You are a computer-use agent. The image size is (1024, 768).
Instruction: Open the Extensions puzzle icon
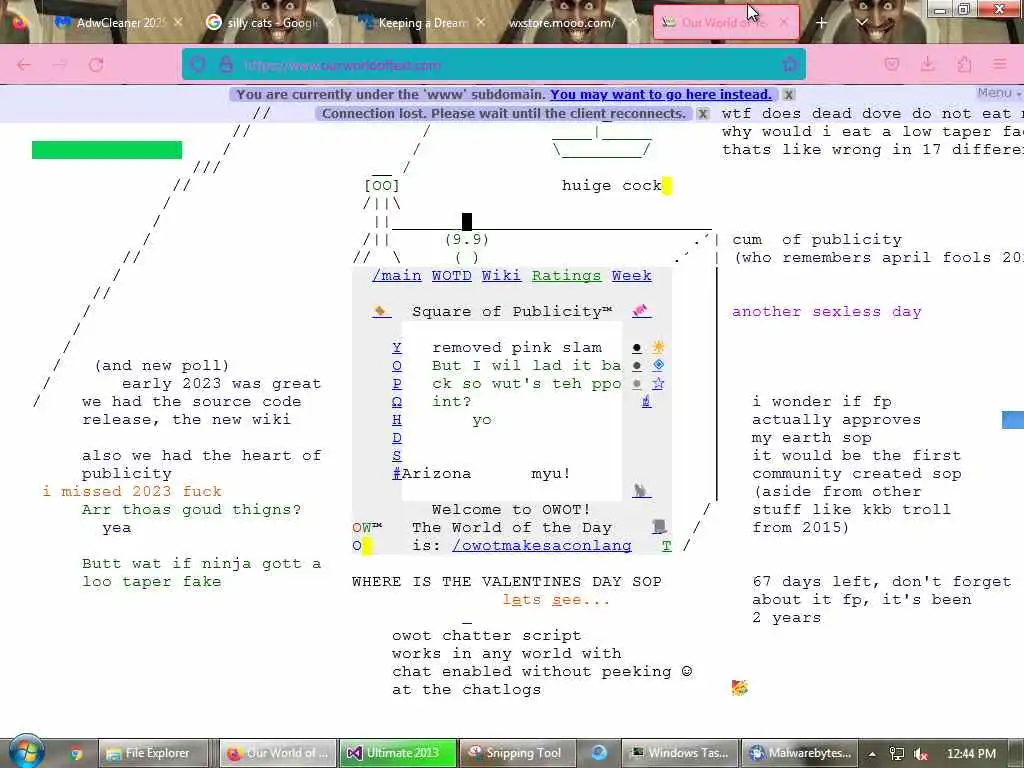click(965, 64)
